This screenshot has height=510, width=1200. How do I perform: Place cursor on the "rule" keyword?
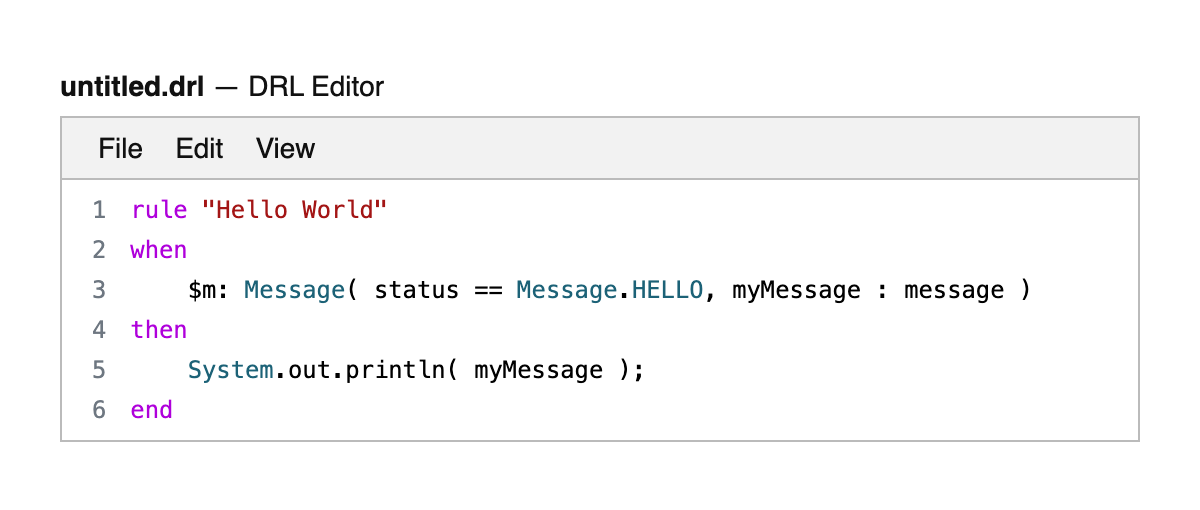159,210
